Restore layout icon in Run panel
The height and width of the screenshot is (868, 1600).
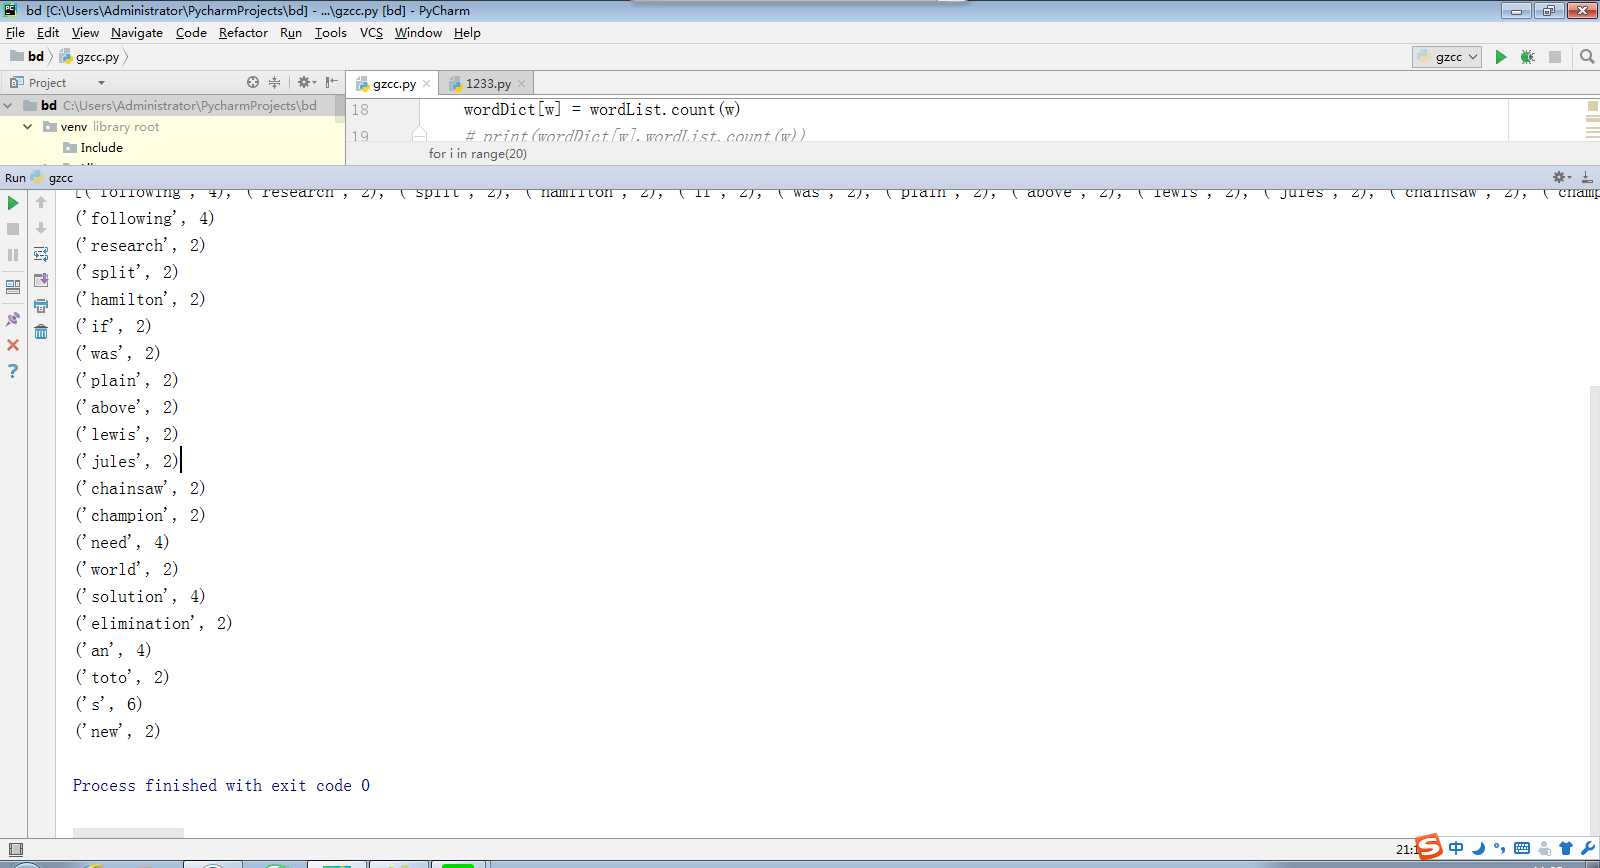click(13, 286)
